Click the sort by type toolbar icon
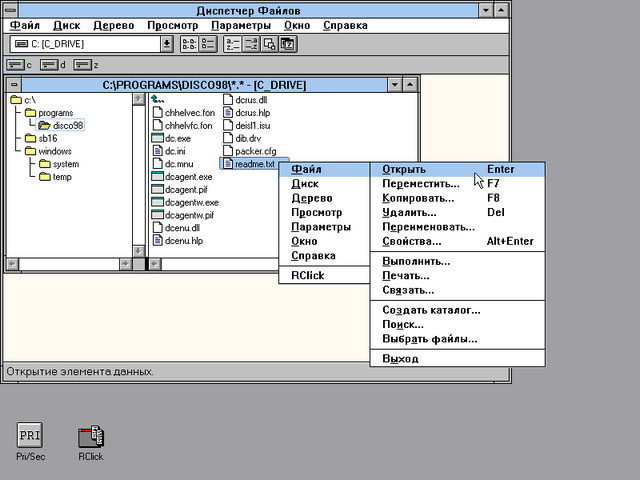The height and width of the screenshot is (480, 640). coord(249,44)
